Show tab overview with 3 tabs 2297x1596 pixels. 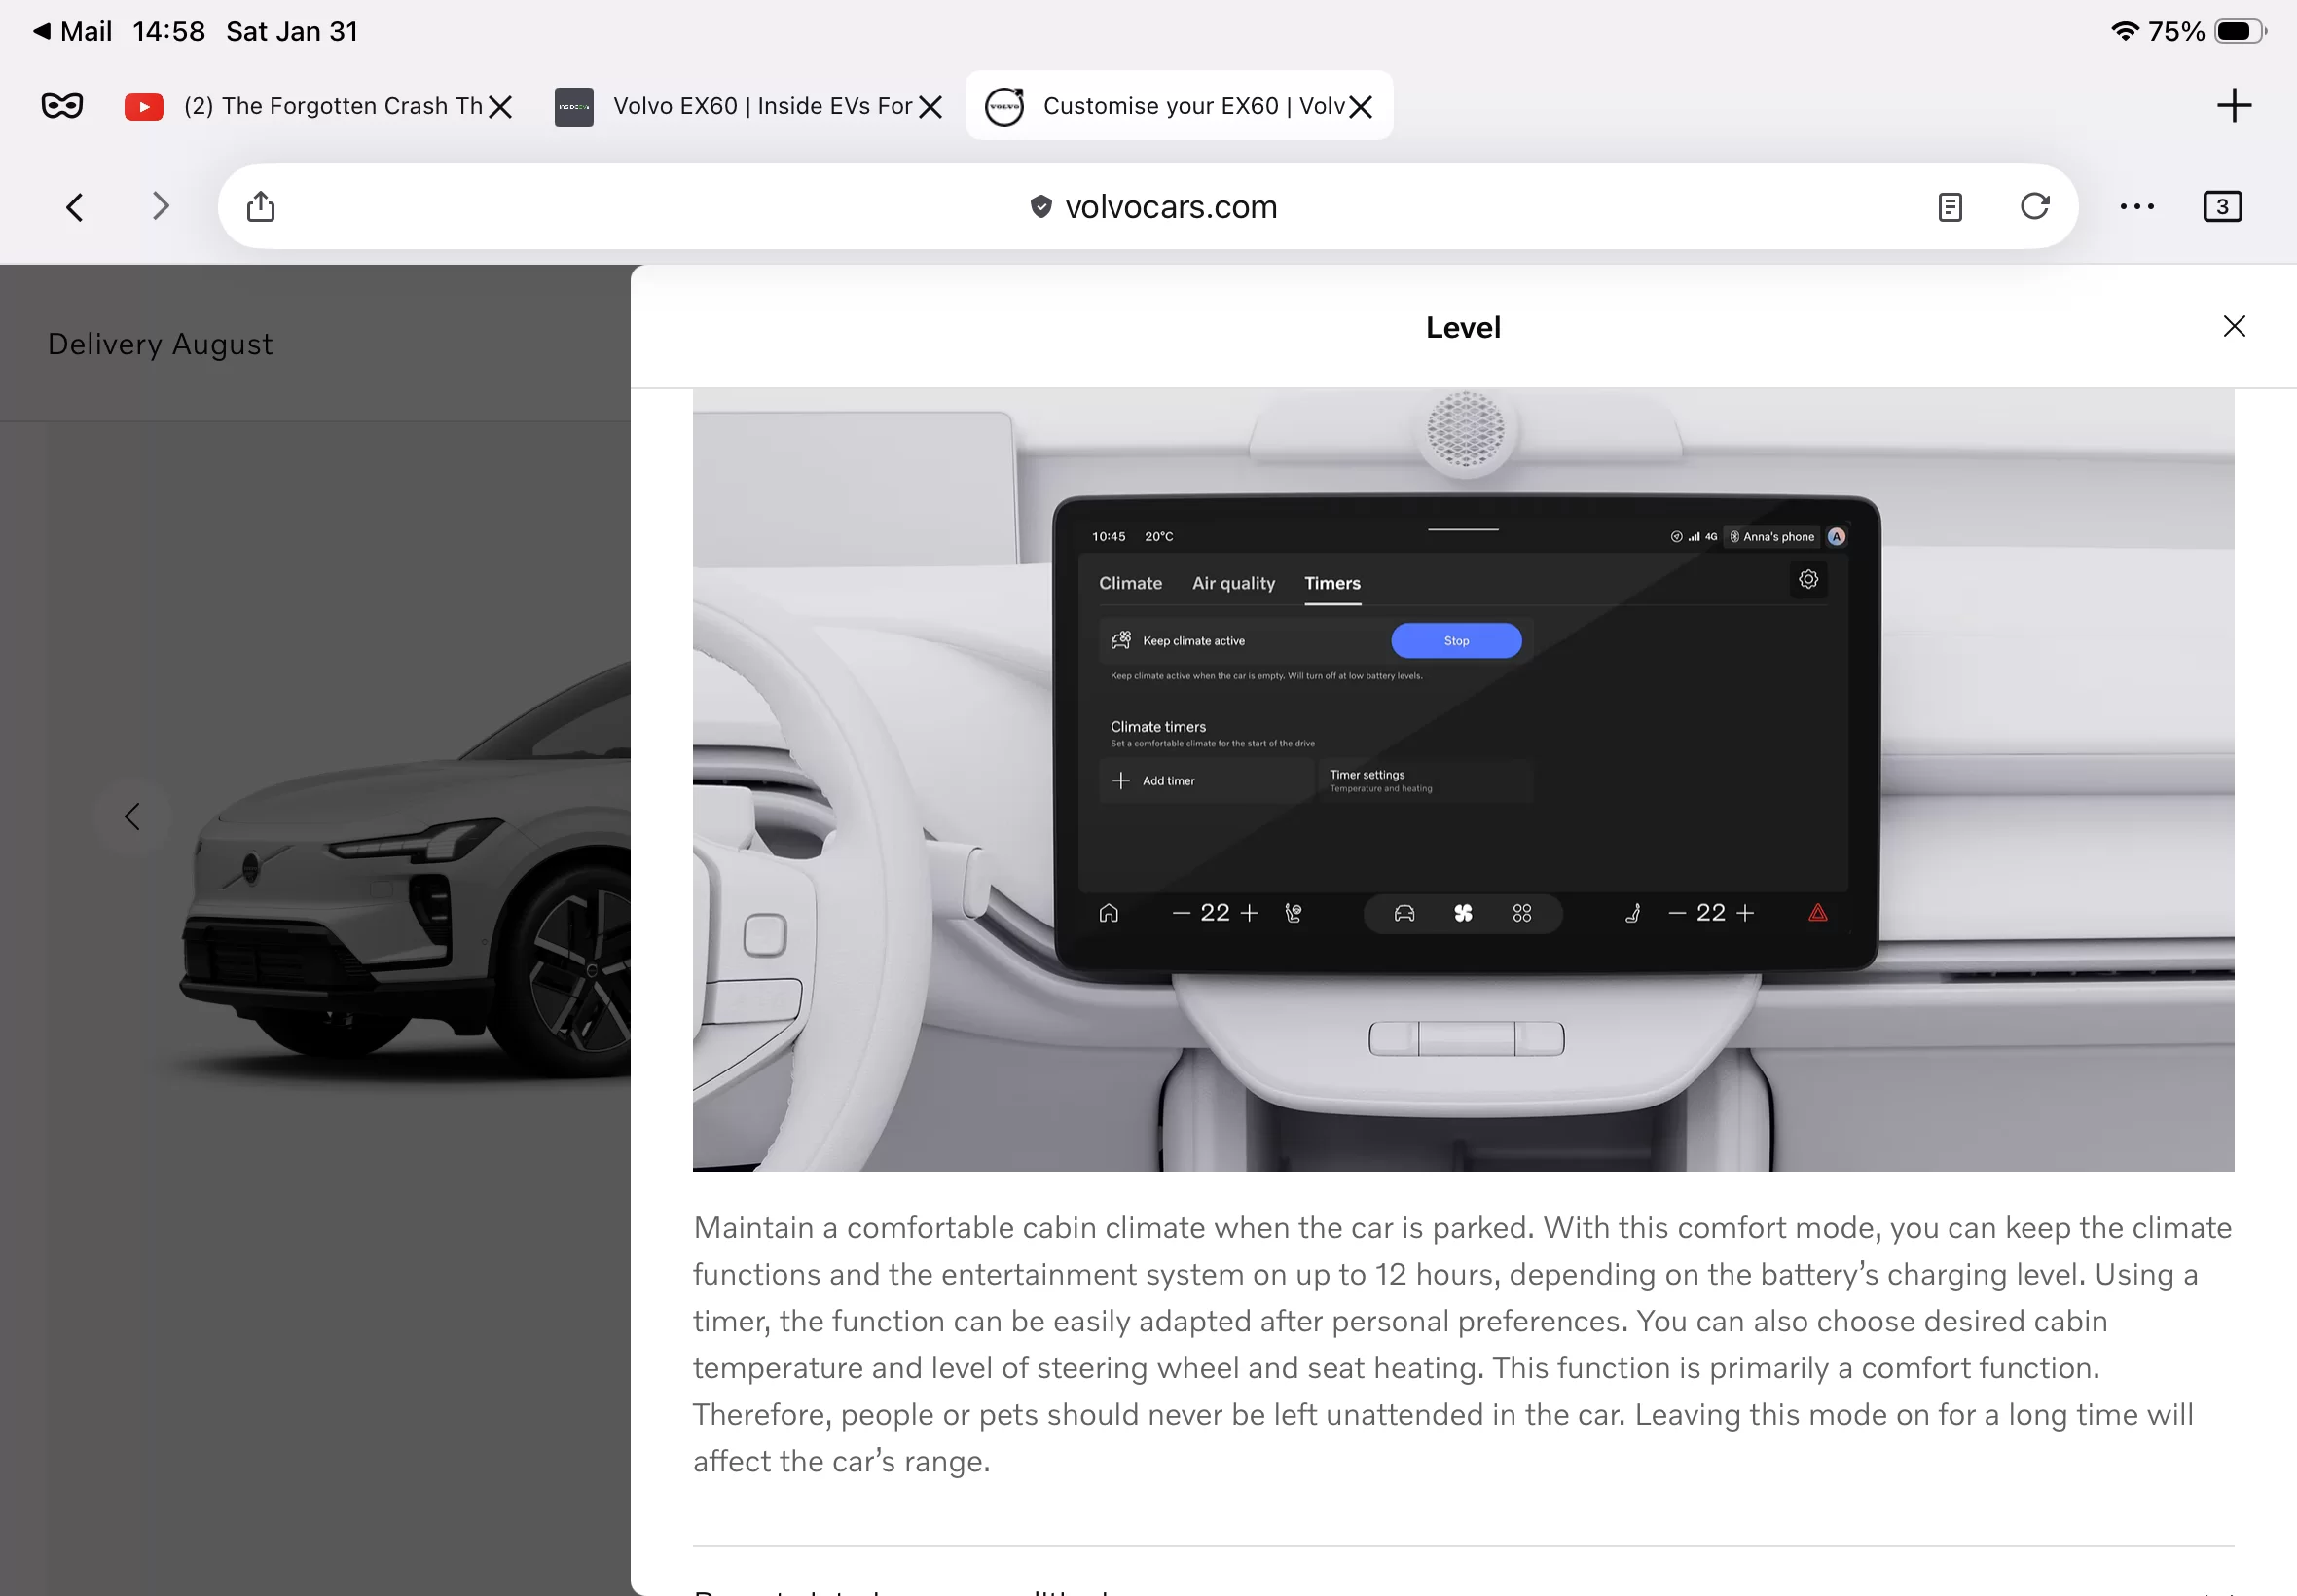coord(2222,207)
